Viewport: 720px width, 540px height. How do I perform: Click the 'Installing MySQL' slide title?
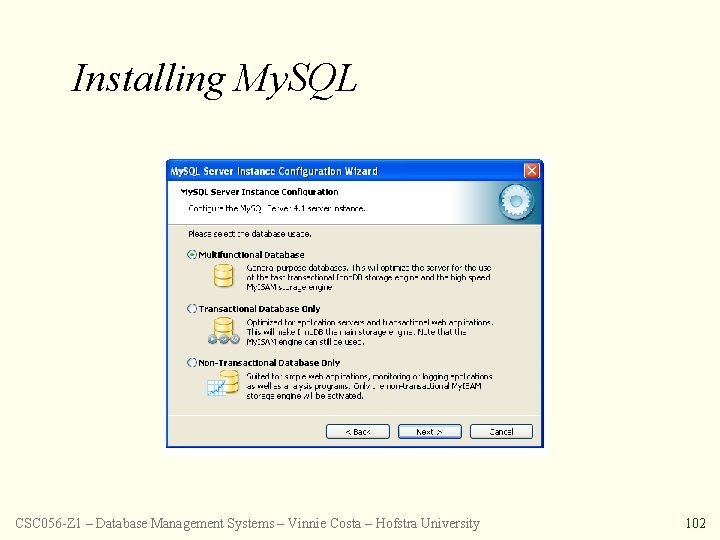click(x=214, y=79)
